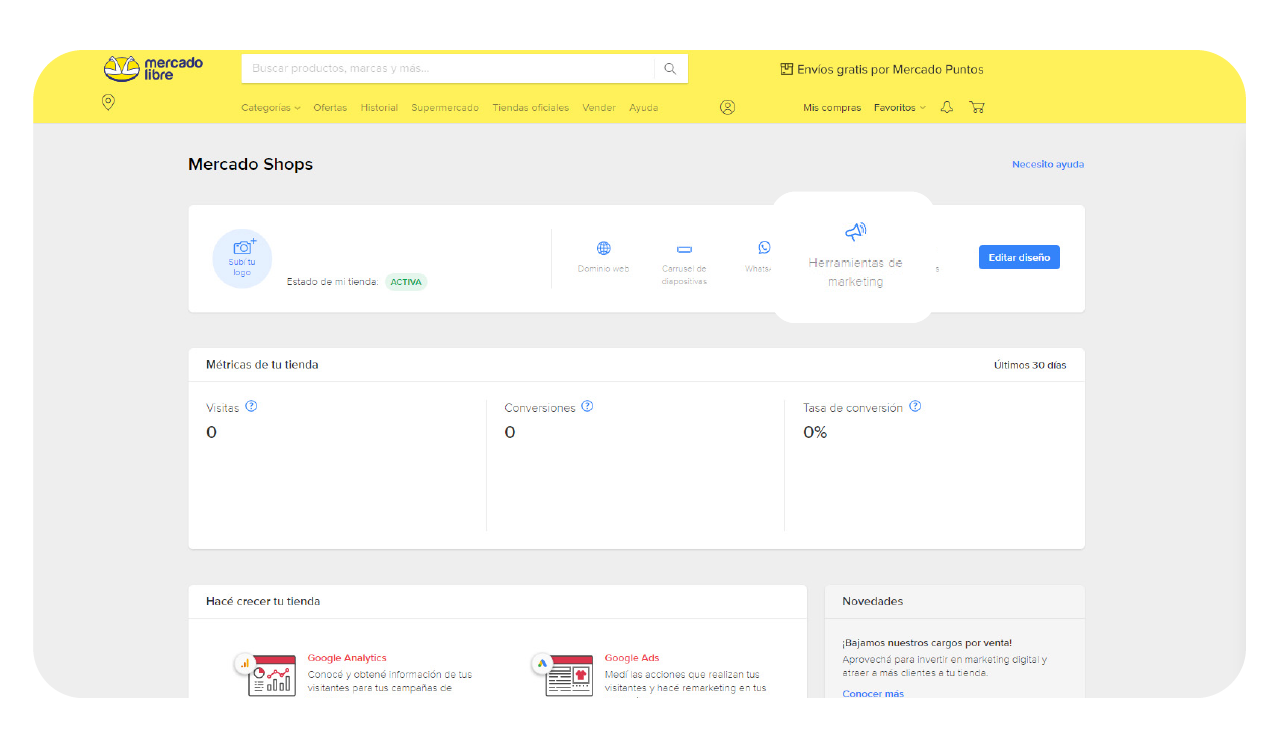The width and height of the screenshot is (1282, 748).
Task: Open the Ayuda menu item
Action: [643, 107]
